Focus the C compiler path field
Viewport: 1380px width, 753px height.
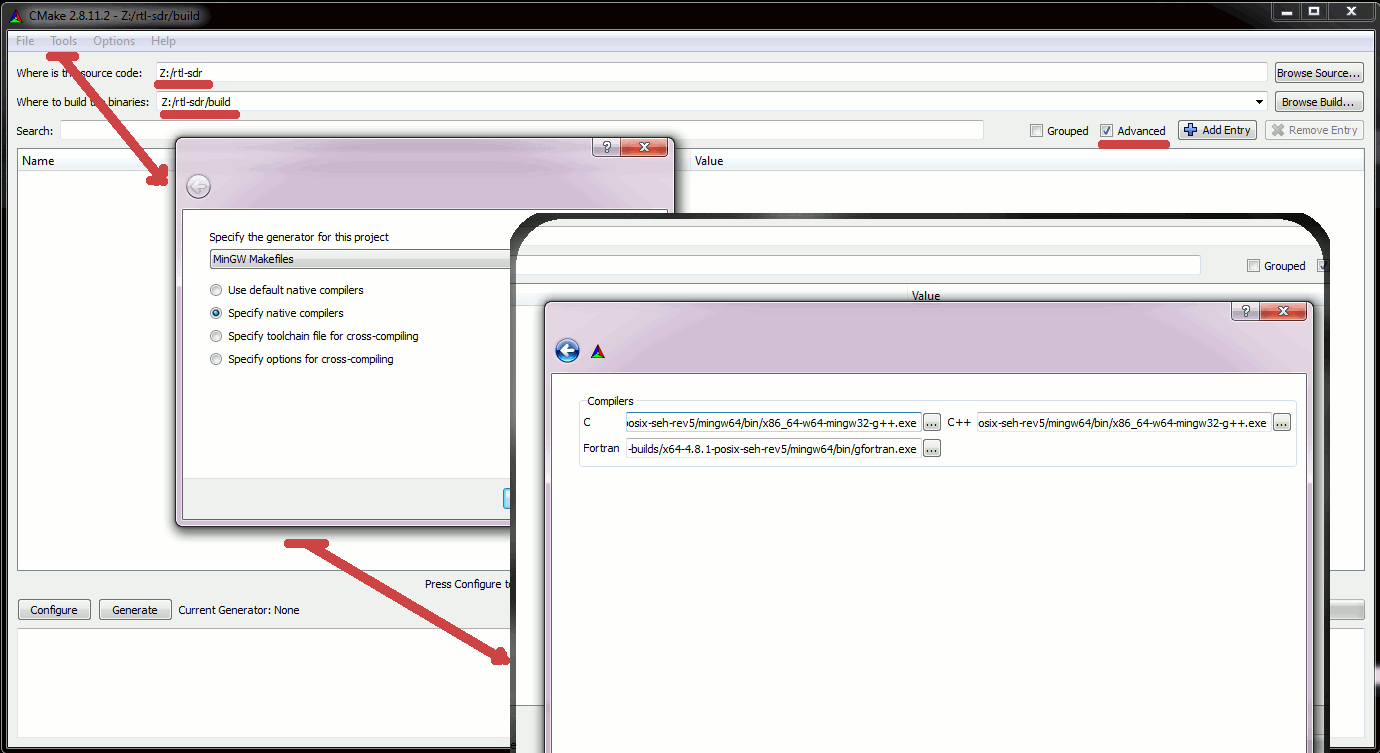pos(773,423)
